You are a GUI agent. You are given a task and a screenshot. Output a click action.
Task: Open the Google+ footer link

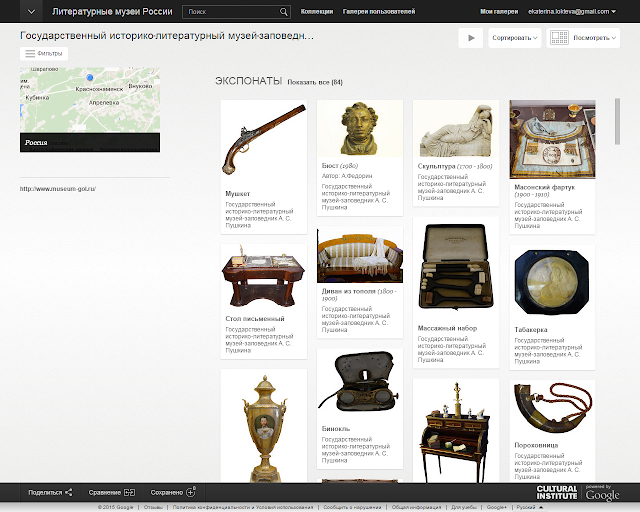(x=496, y=507)
